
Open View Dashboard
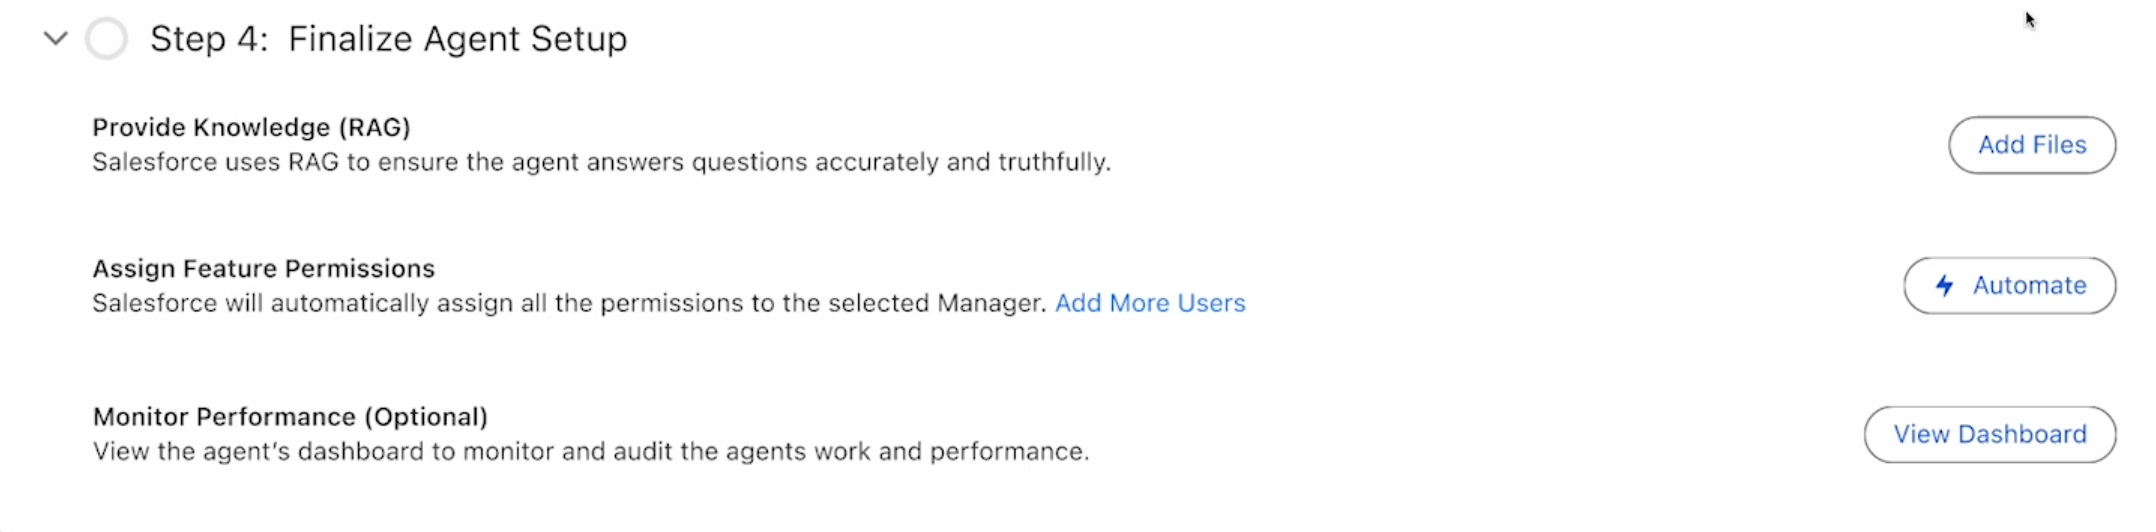1989,435
